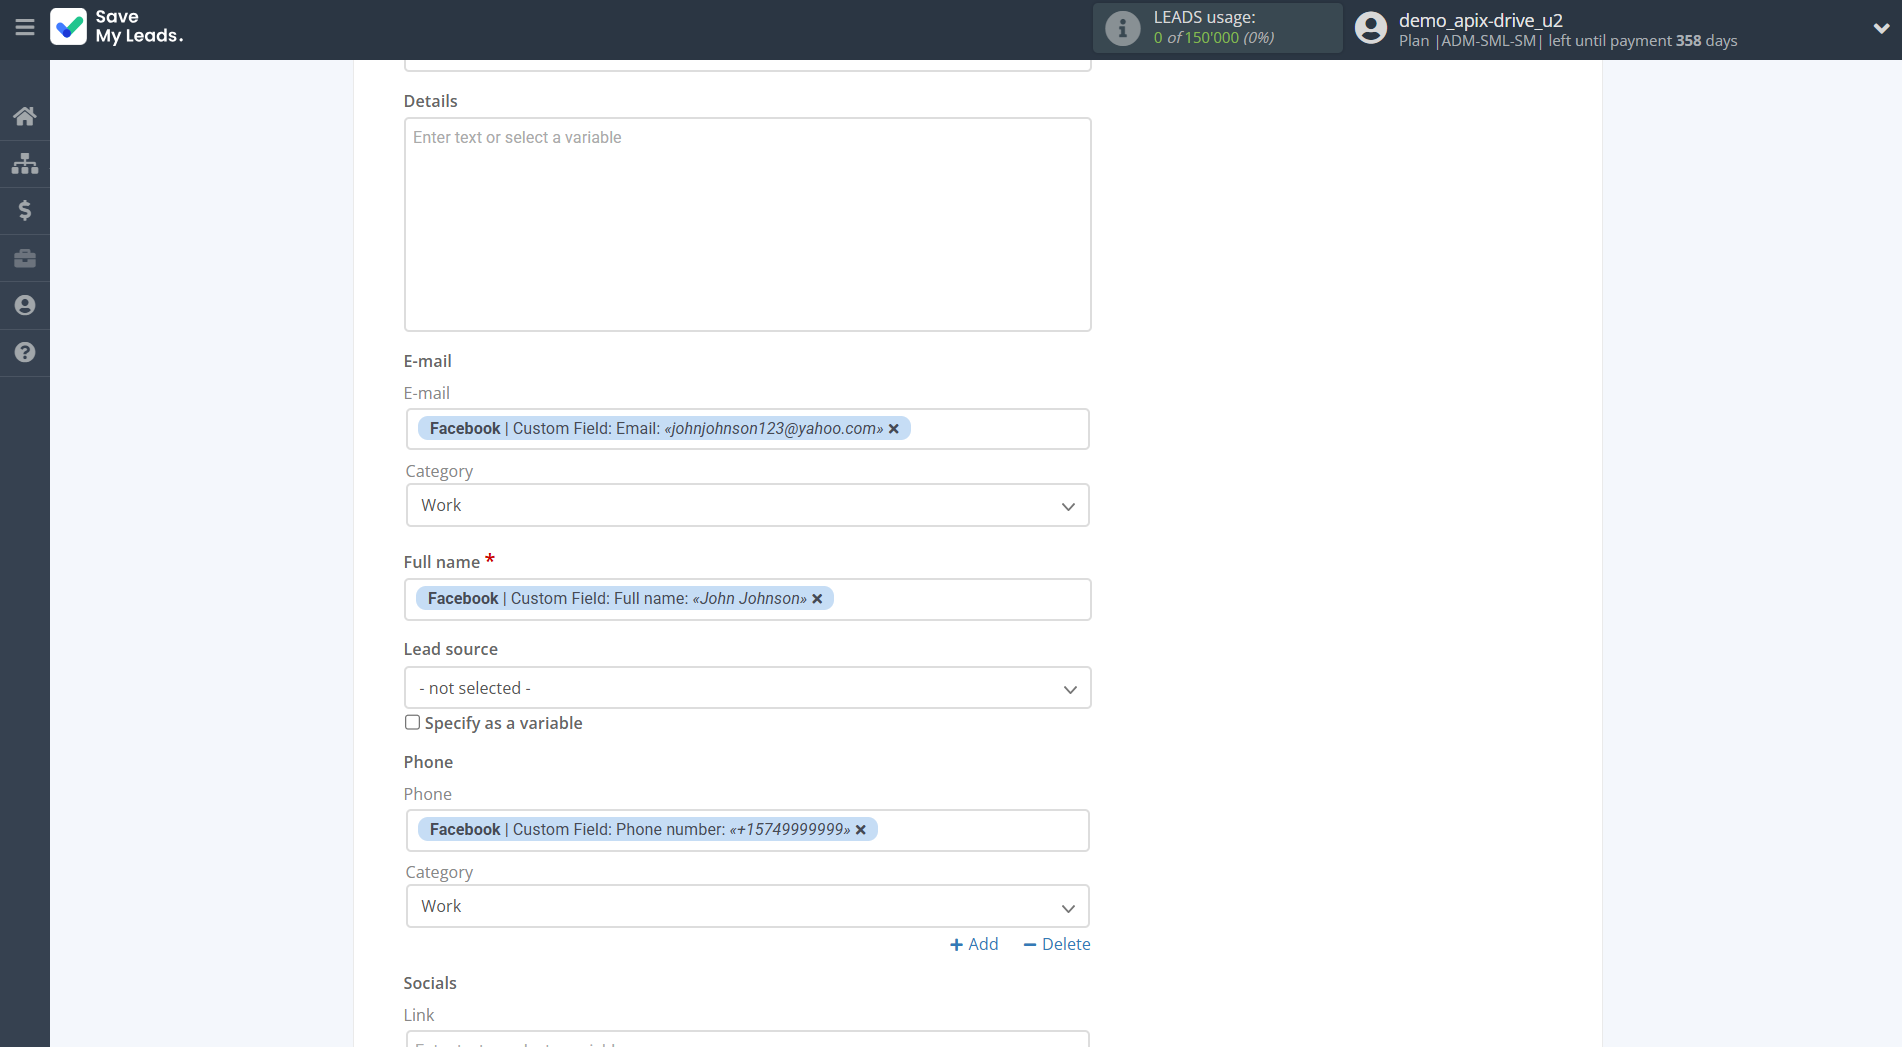Expand the E-mail Category dropdown
The height and width of the screenshot is (1047, 1902).
coord(747,506)
